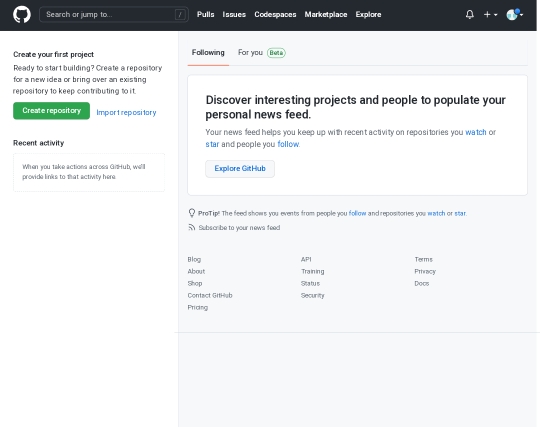Click the 'Recent activity' heading

tap(39, 143)
